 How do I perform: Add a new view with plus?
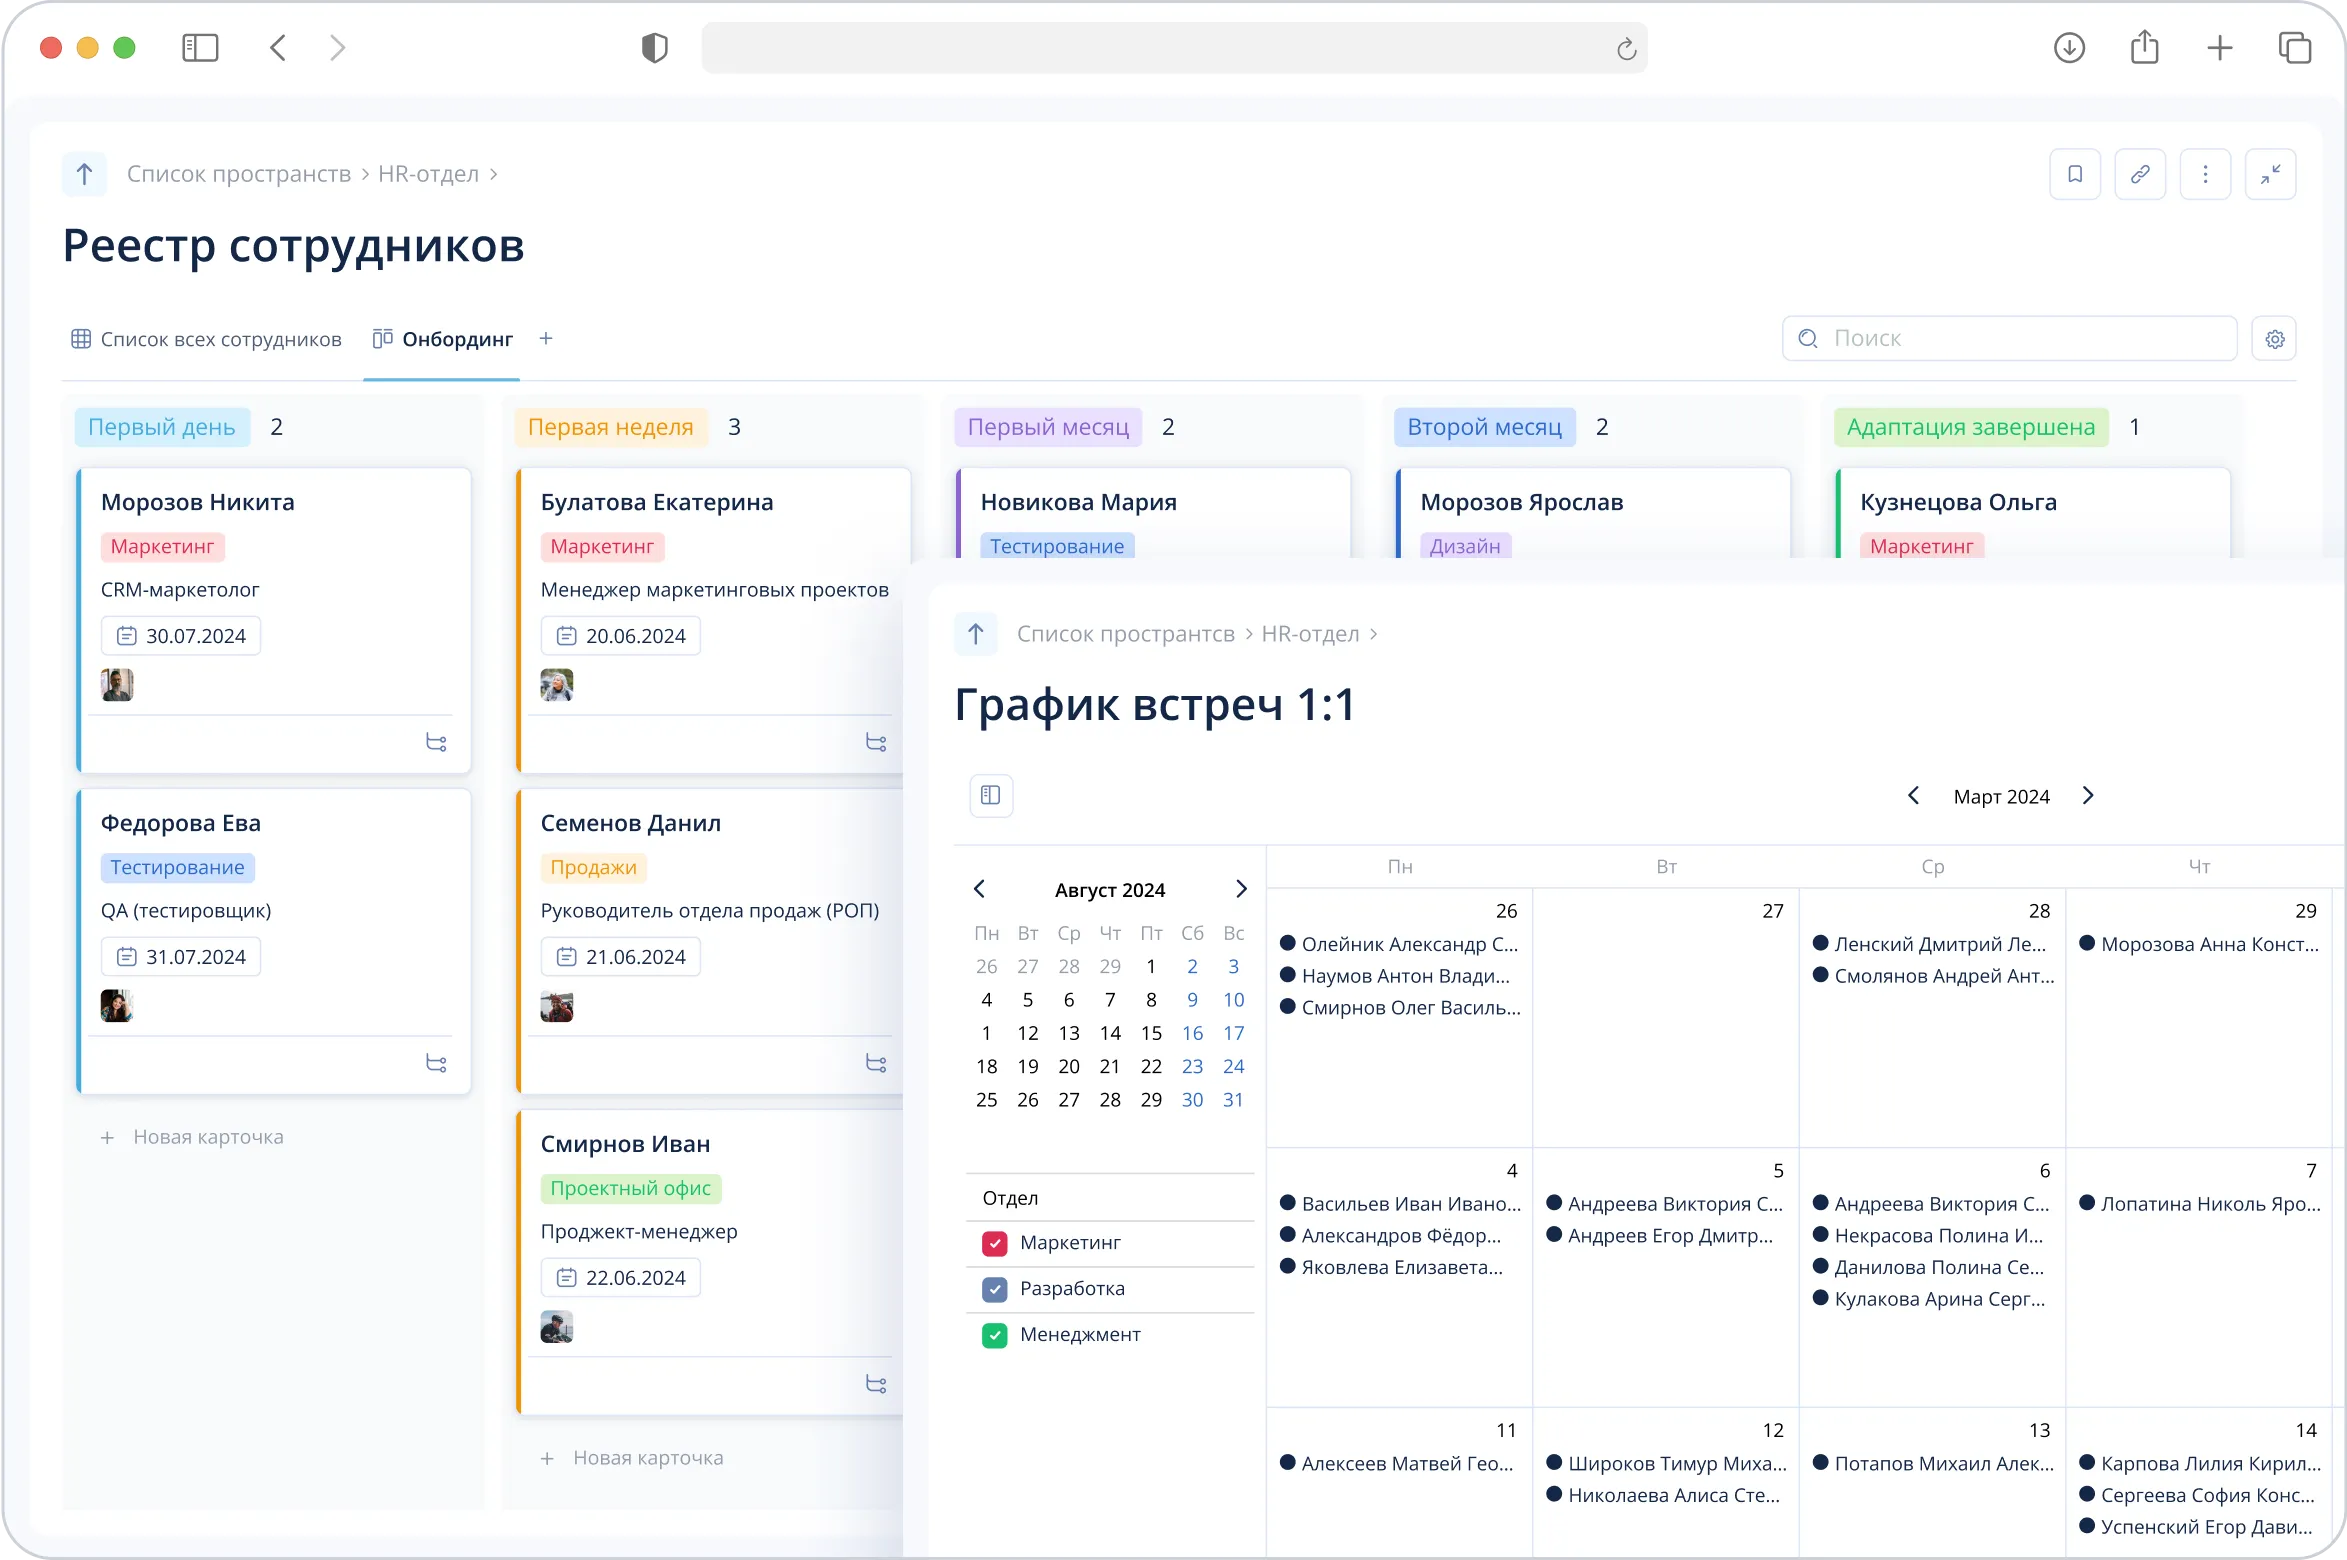click(x=546, y=339)
